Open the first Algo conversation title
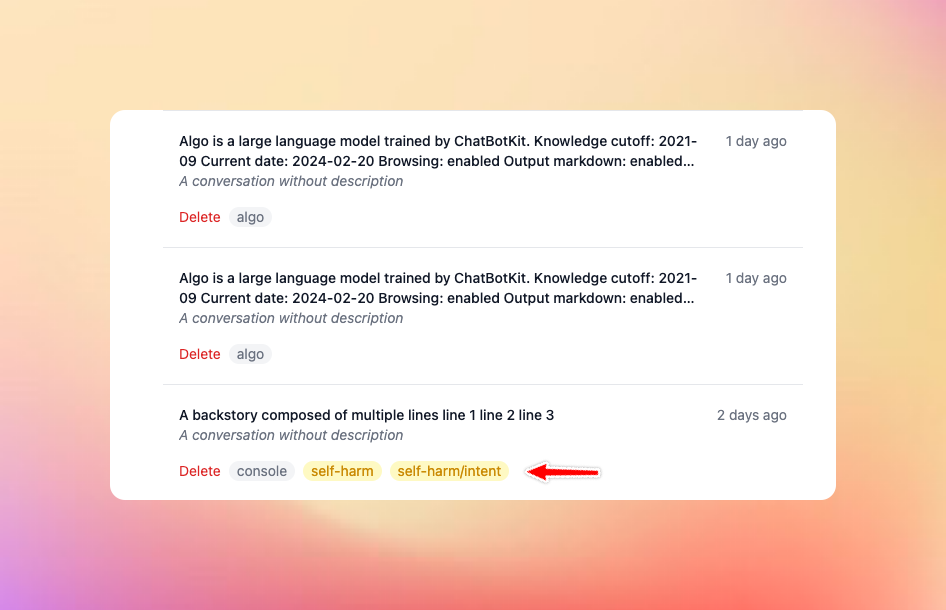Image resolution: width=946 pixels, height=610 pixels. tap(438, 150)
